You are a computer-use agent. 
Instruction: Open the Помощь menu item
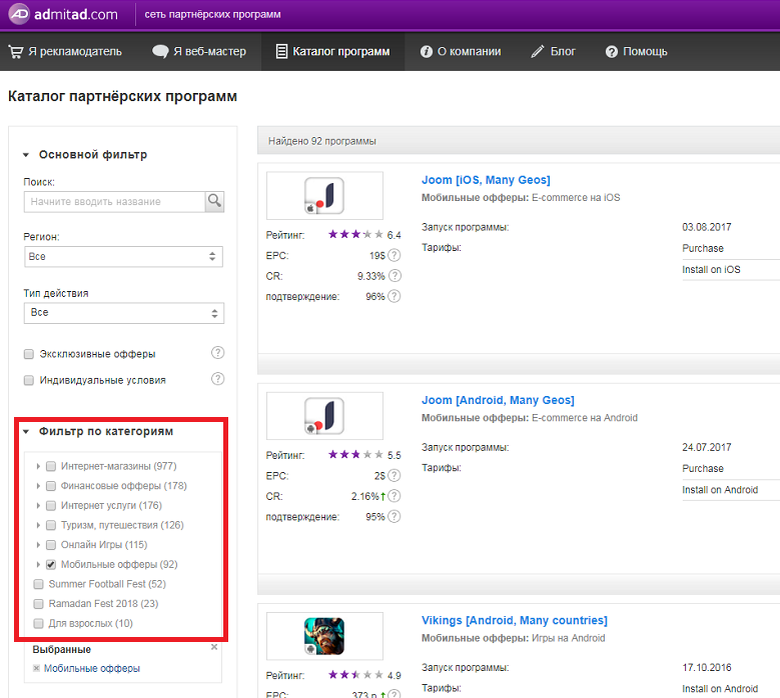point(636,51)
